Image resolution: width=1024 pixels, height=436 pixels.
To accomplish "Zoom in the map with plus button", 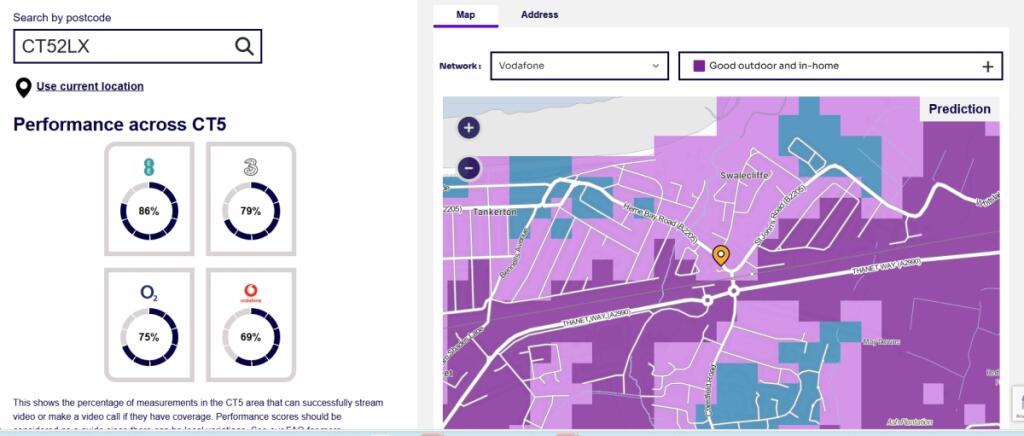I will click(469, 128).
